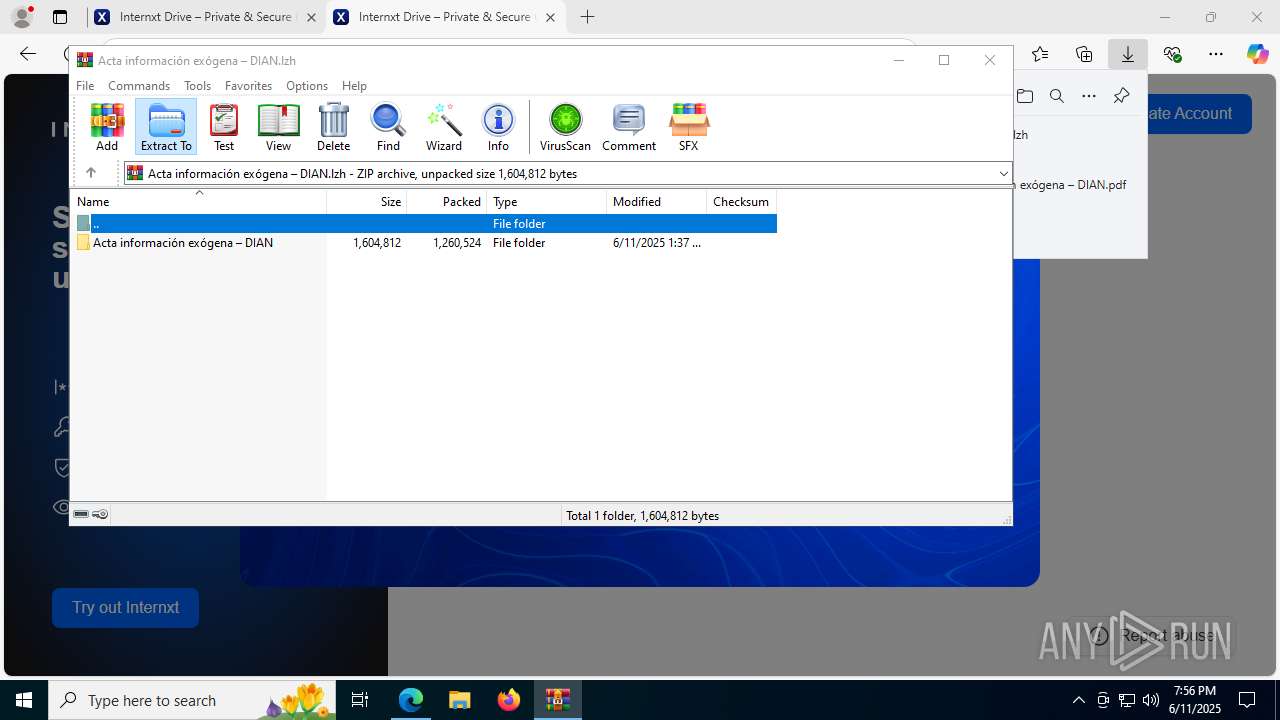Open Copilot in Edge

[x=1257, y=54]
